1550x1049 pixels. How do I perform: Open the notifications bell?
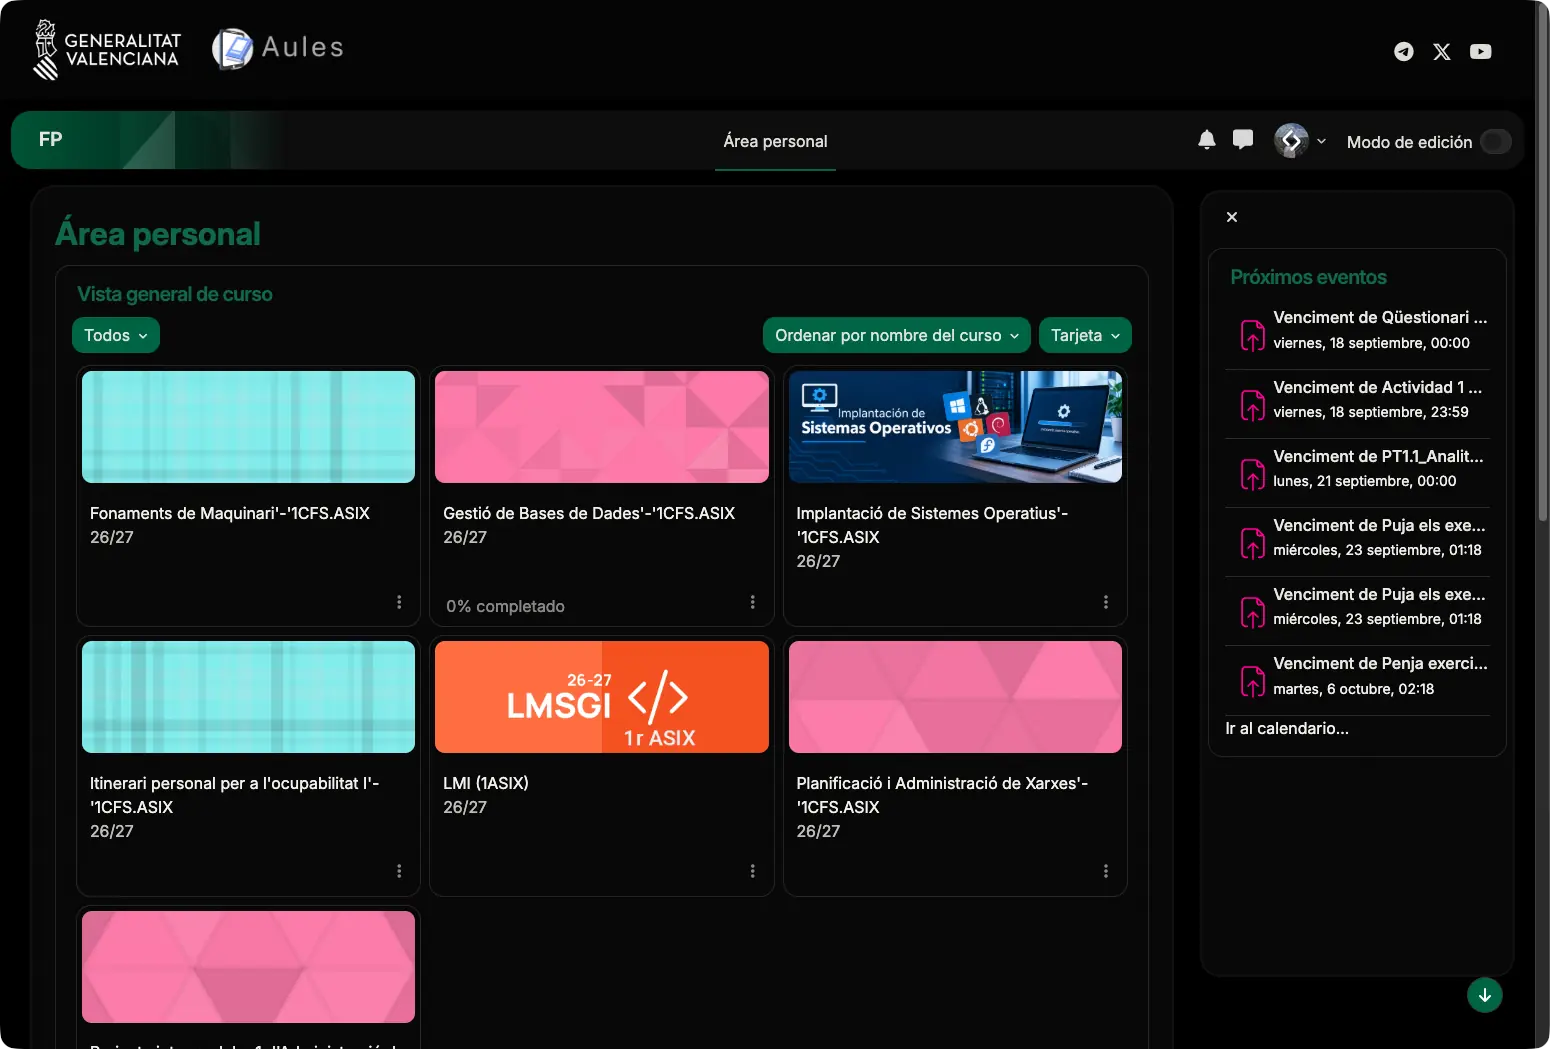coord(1207,140)
